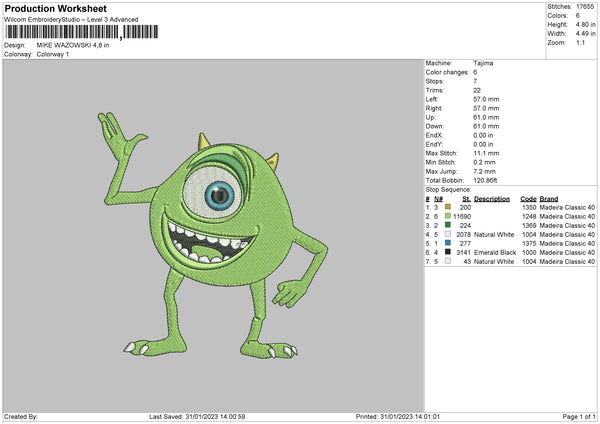
Task: Click the gold thread swatch in row 1
Action: [448, 207]
